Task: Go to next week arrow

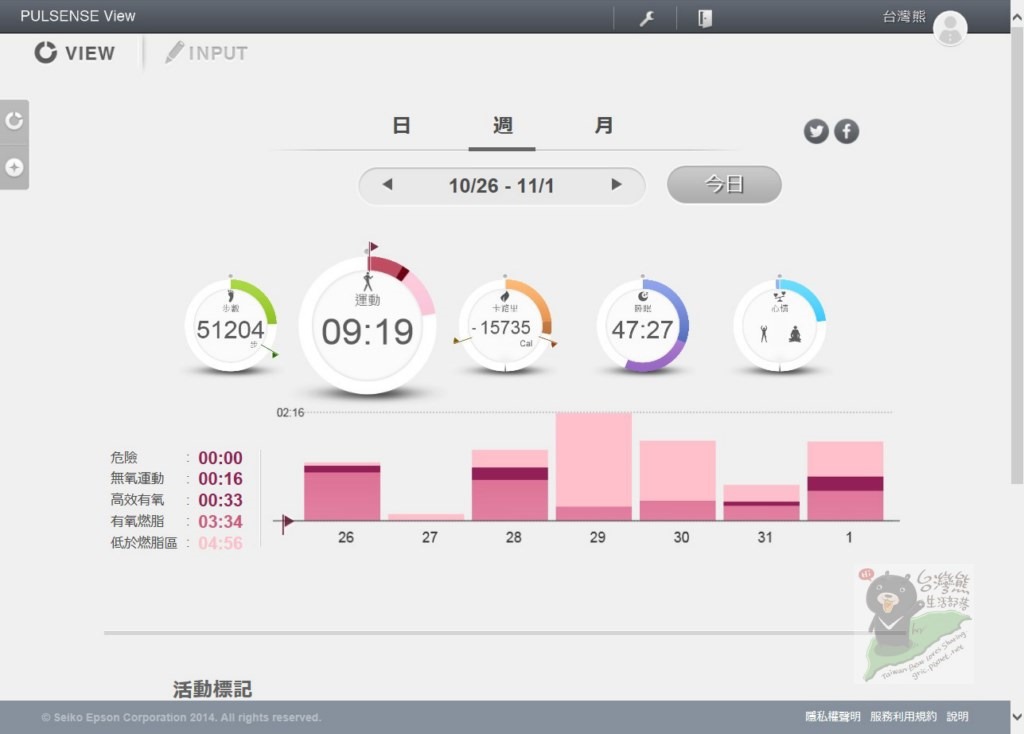Action: pos(616,185)
